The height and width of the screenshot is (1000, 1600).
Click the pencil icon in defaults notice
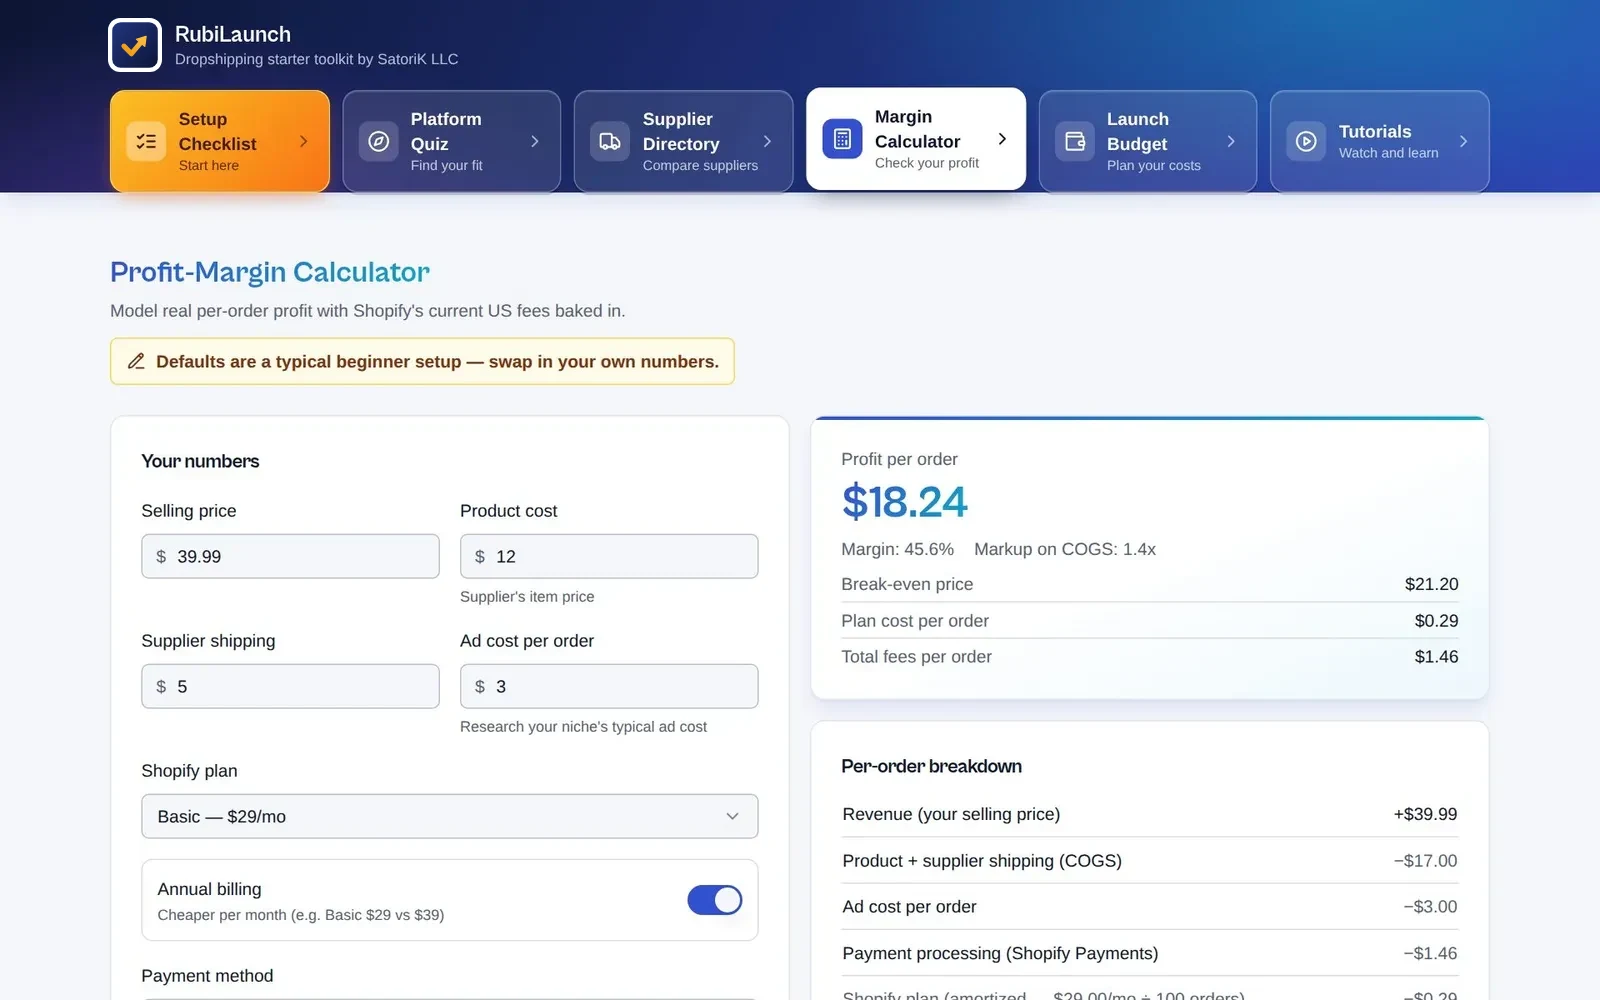(136, 361)
